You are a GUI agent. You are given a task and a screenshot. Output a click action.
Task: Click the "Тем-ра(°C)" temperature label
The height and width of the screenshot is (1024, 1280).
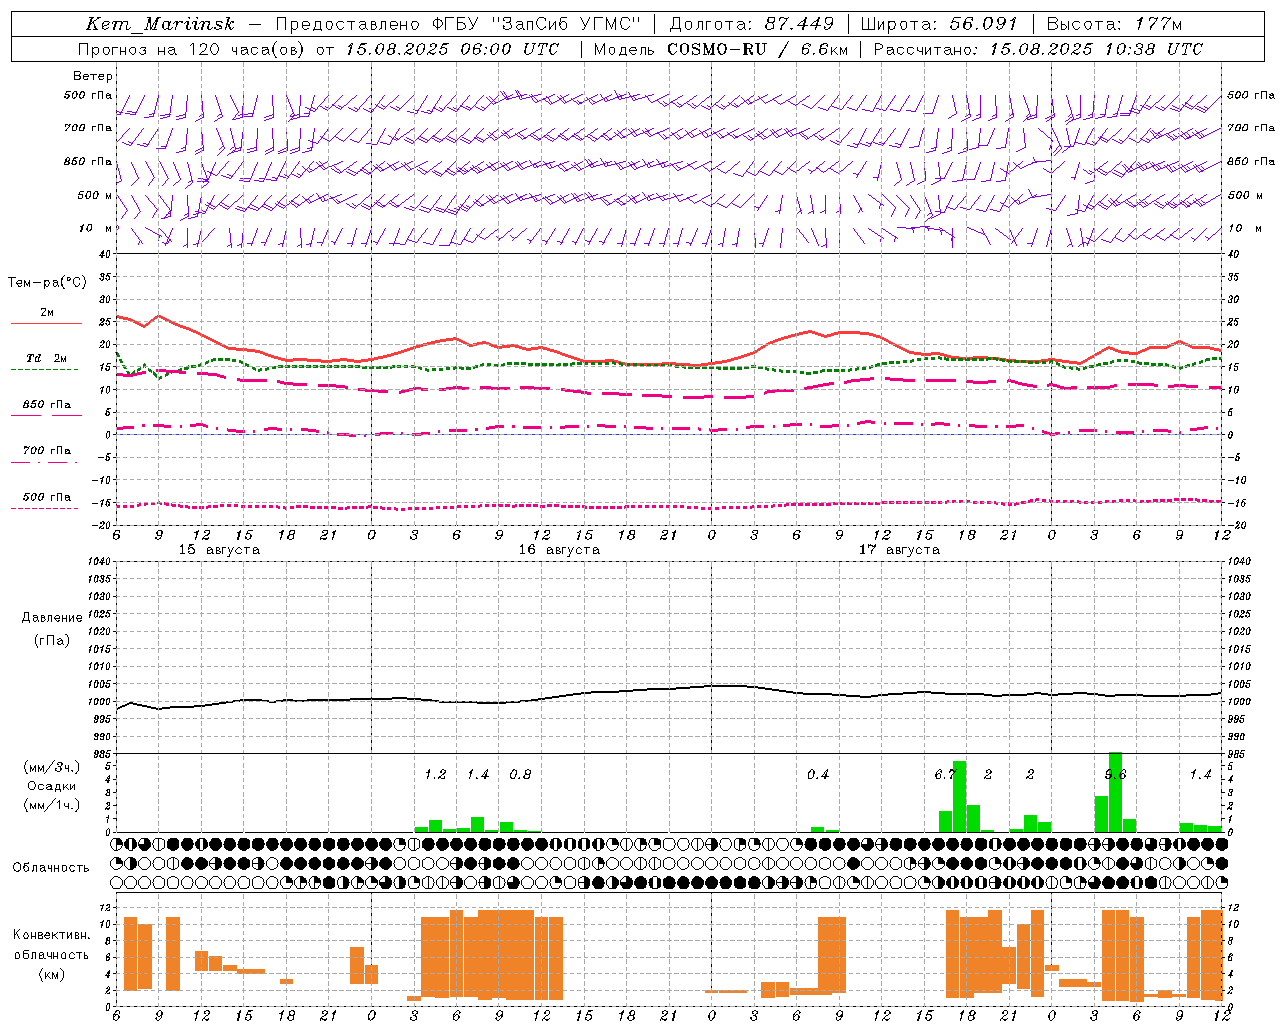point(47,283)
